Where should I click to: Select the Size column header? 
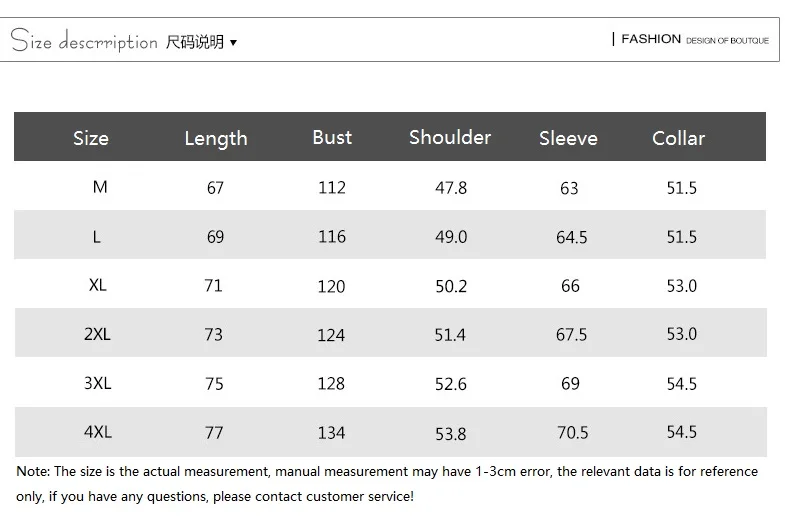point(91,138)
